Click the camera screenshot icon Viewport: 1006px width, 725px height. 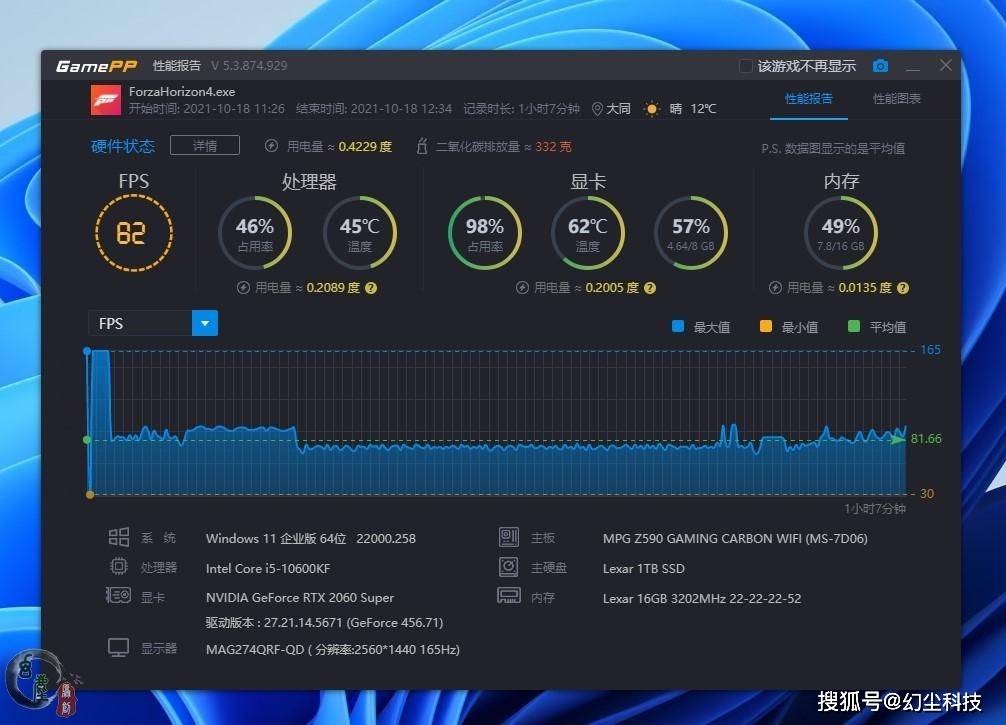[x=880, y=65]
